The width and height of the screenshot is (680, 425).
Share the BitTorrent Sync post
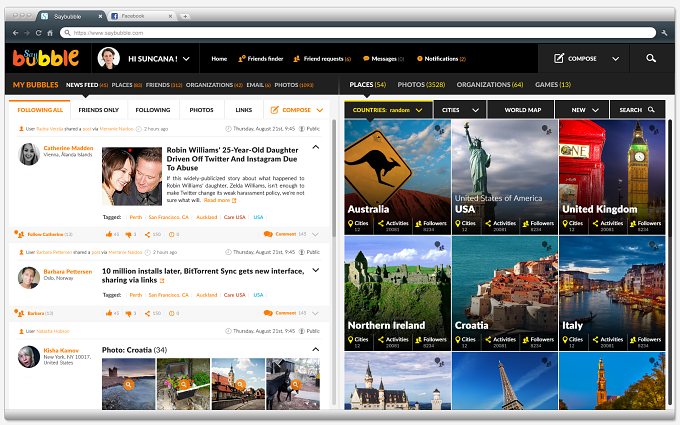click(147, 313)
